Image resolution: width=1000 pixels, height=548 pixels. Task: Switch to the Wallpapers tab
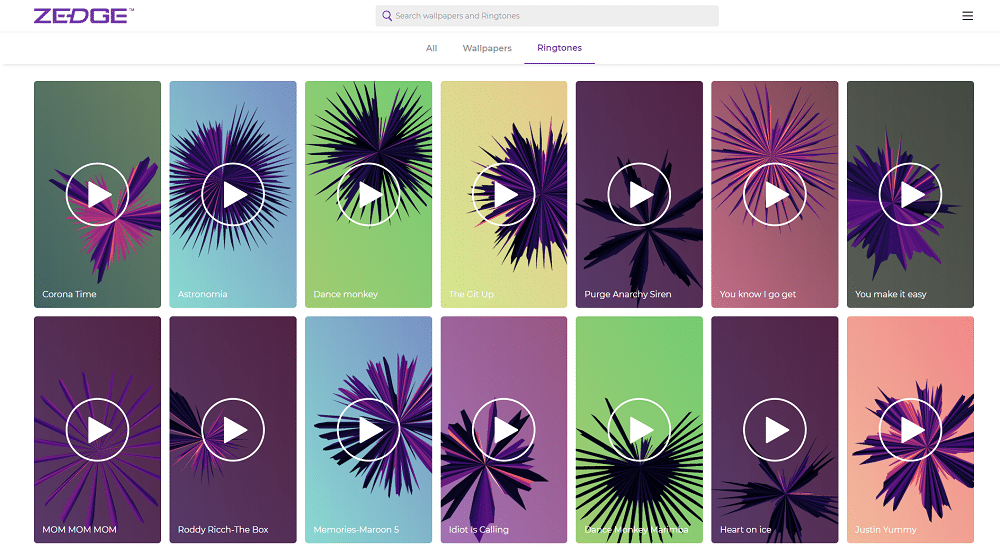tap(487, 48)
